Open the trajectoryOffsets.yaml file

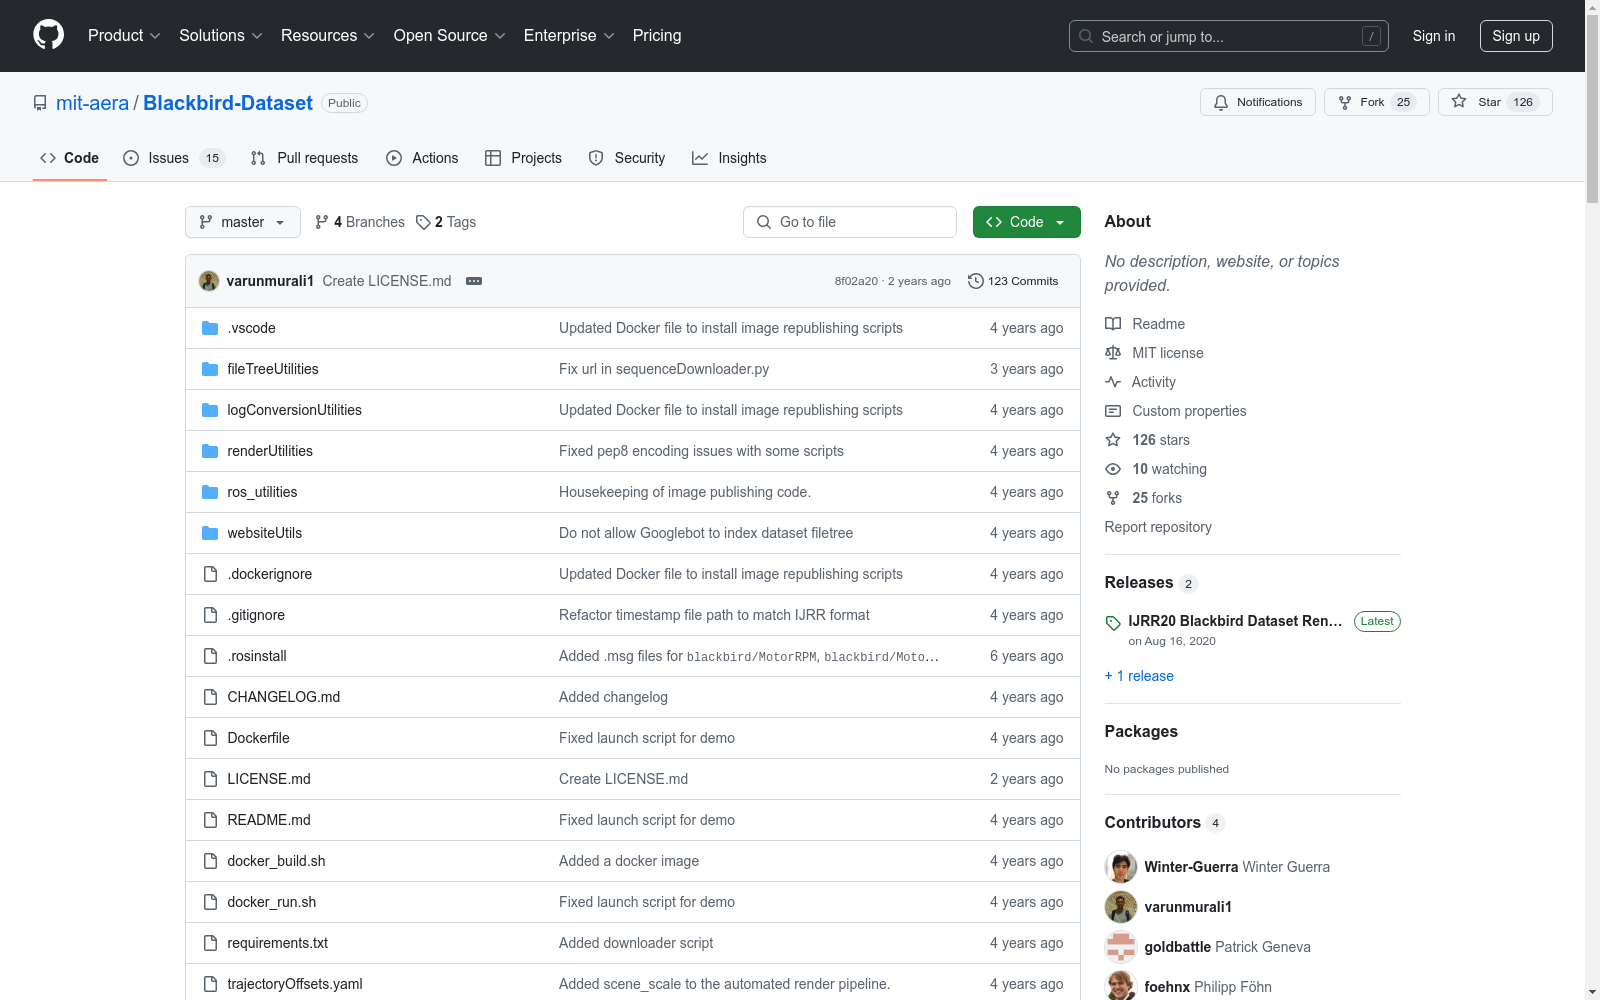click(295, 984)
